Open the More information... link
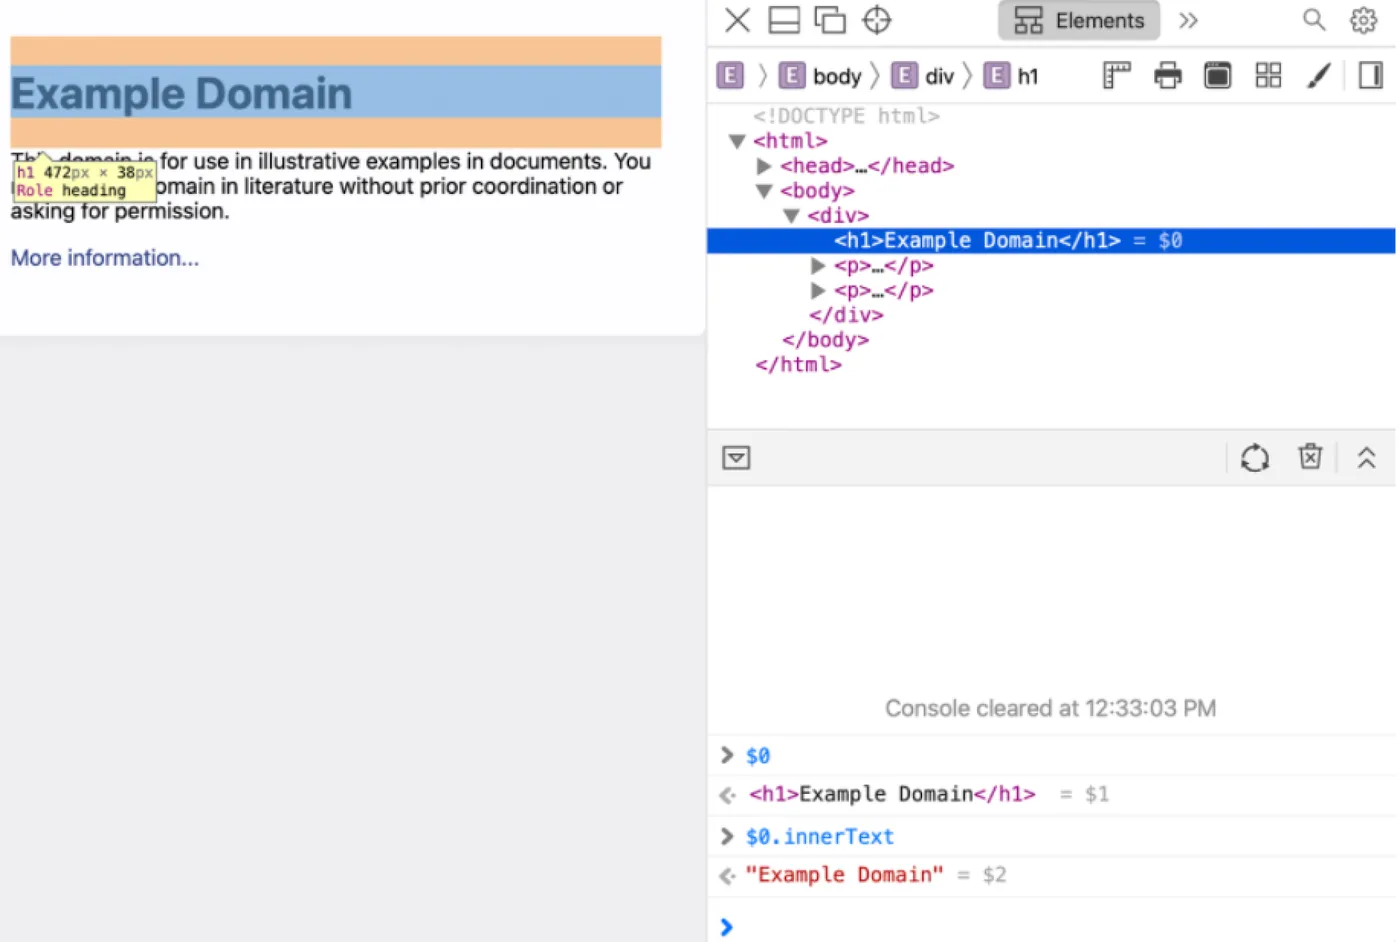 coord(105,258)
